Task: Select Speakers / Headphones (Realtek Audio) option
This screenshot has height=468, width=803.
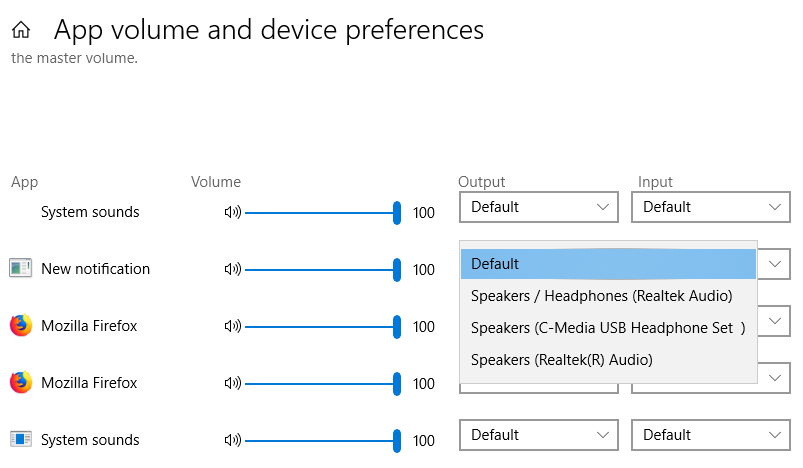Action: tap(602, 296)
